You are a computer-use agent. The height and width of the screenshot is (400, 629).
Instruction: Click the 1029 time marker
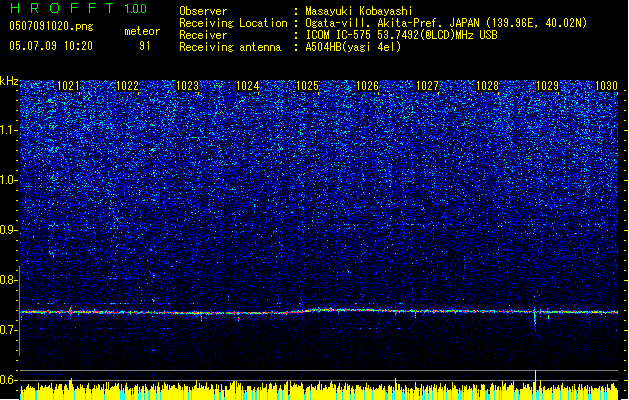(x=547, y=86)
